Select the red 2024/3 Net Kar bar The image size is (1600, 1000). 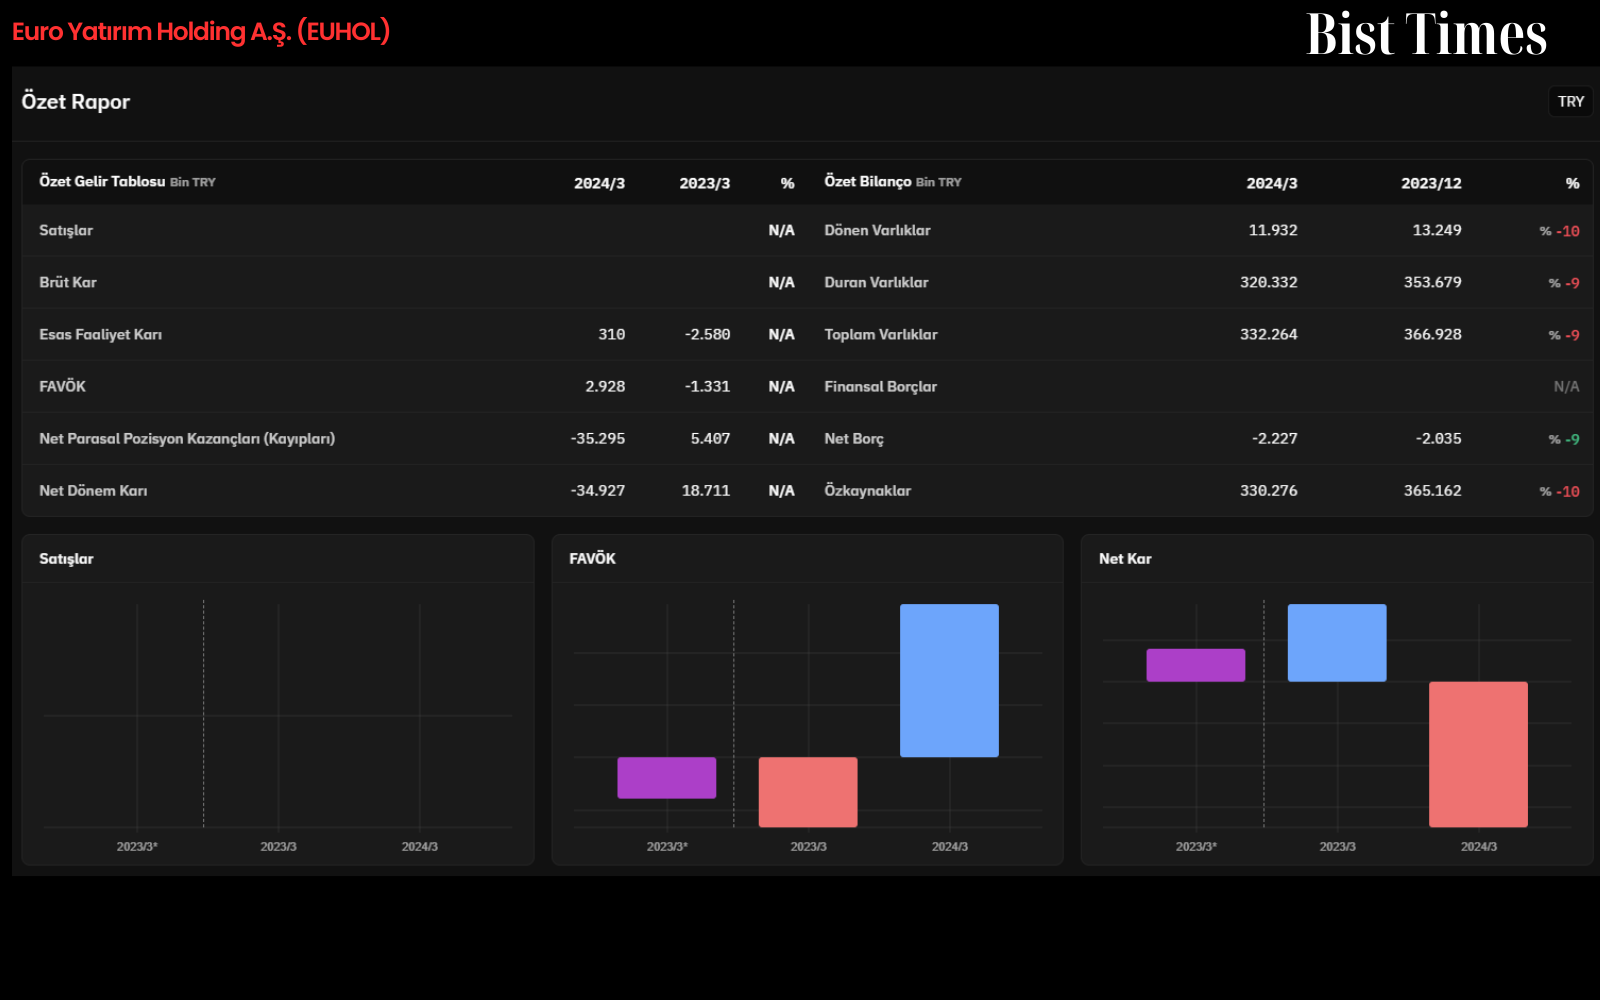tap(1478, 754)
